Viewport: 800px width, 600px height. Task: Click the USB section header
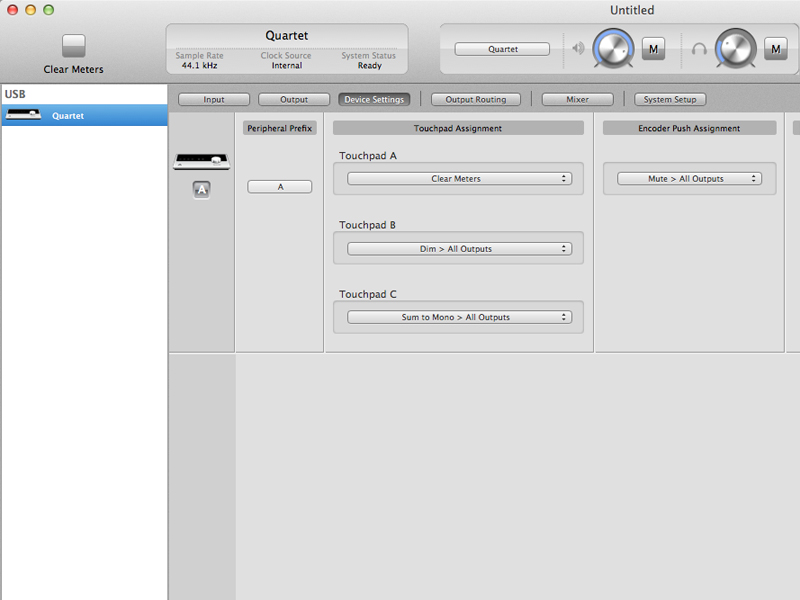(15, 94)
